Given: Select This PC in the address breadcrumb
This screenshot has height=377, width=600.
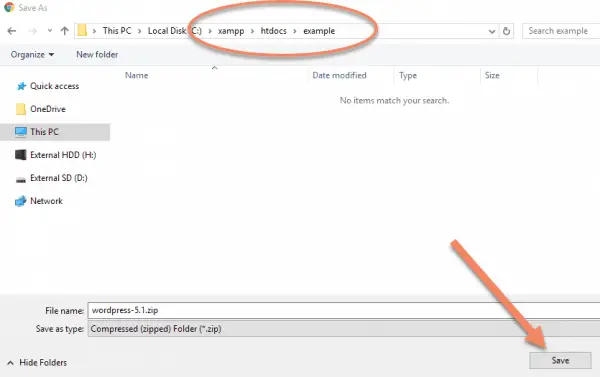Looking at the screenshot, I should tap(117, 31).
